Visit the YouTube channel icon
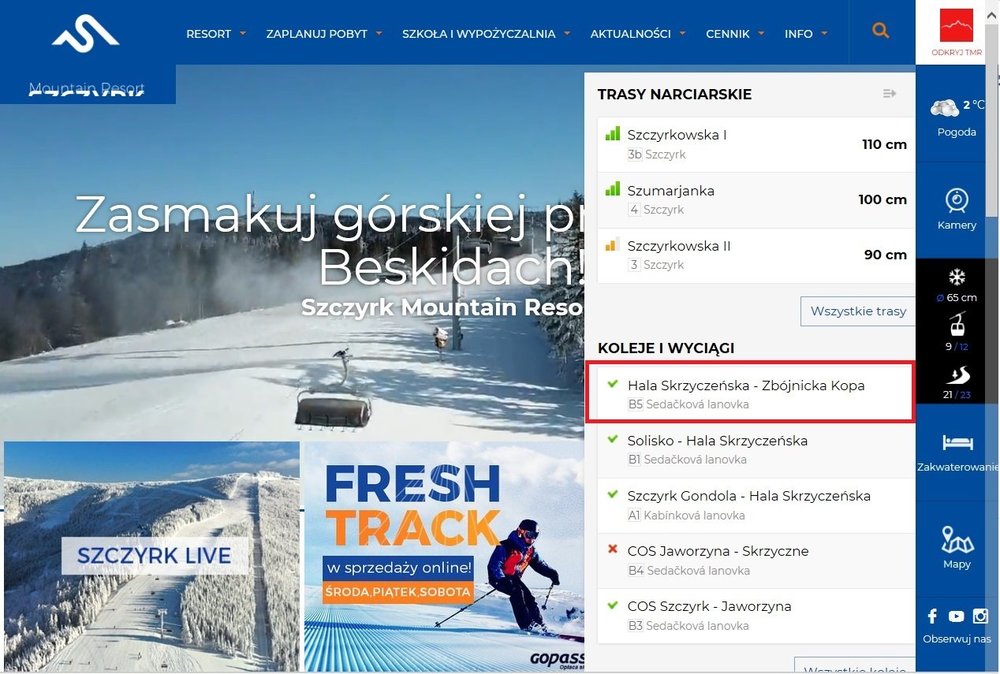Viewport: 1000px width, 674px height. (956, 616)
